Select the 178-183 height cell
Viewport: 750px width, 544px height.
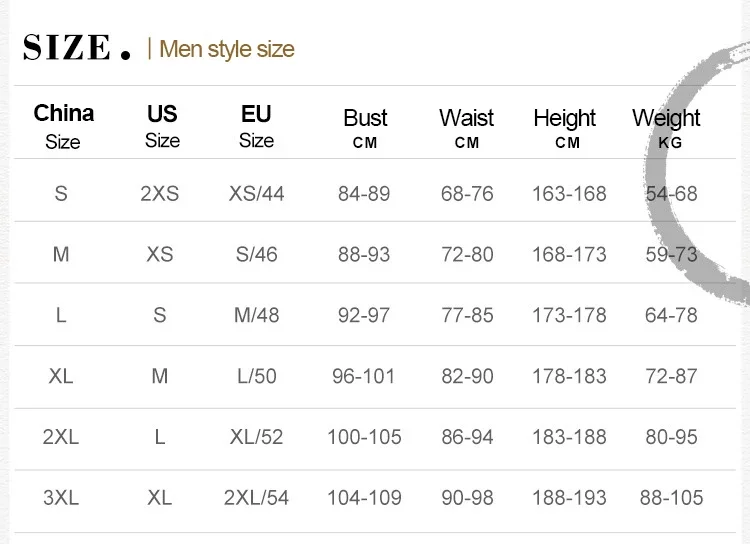click(569, 377)
